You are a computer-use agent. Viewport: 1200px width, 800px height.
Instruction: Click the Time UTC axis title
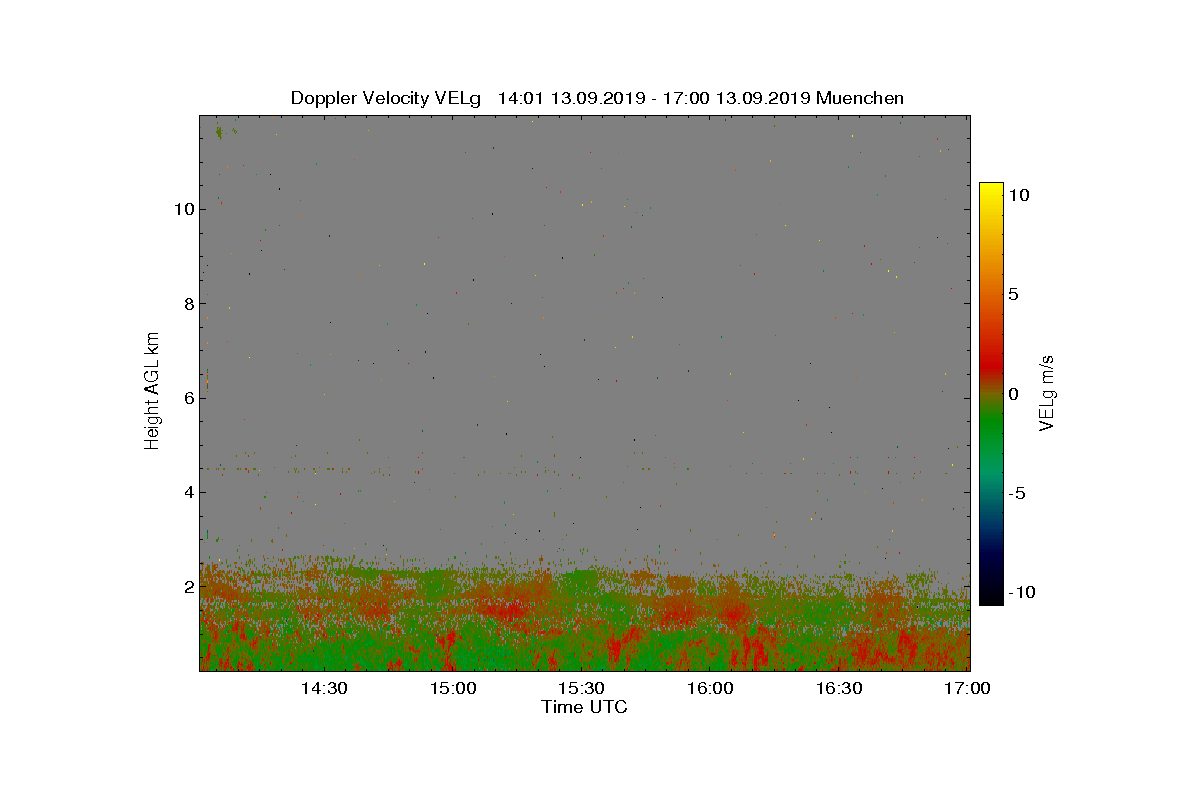(x=585, y=707)
